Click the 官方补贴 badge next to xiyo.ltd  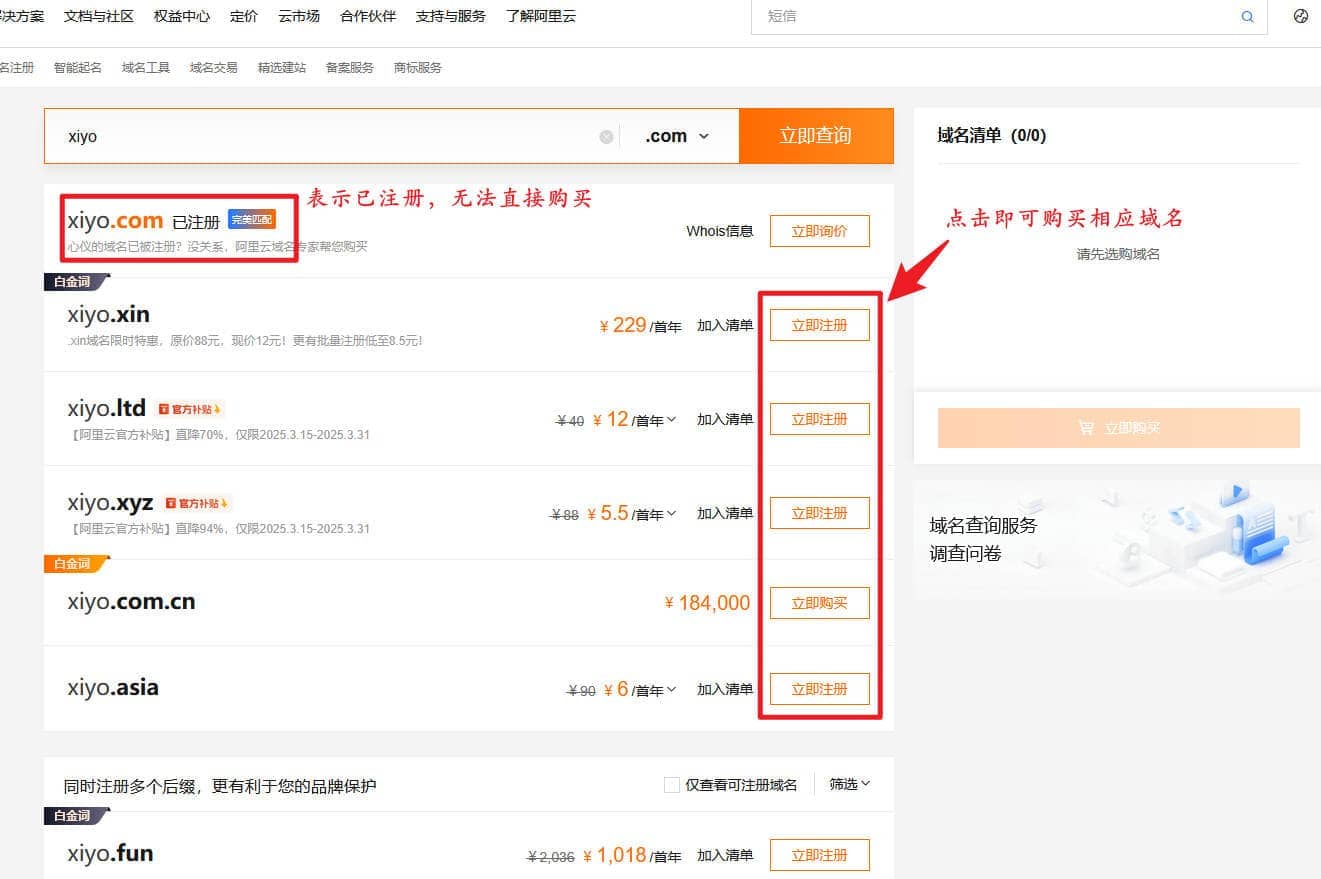190,409
